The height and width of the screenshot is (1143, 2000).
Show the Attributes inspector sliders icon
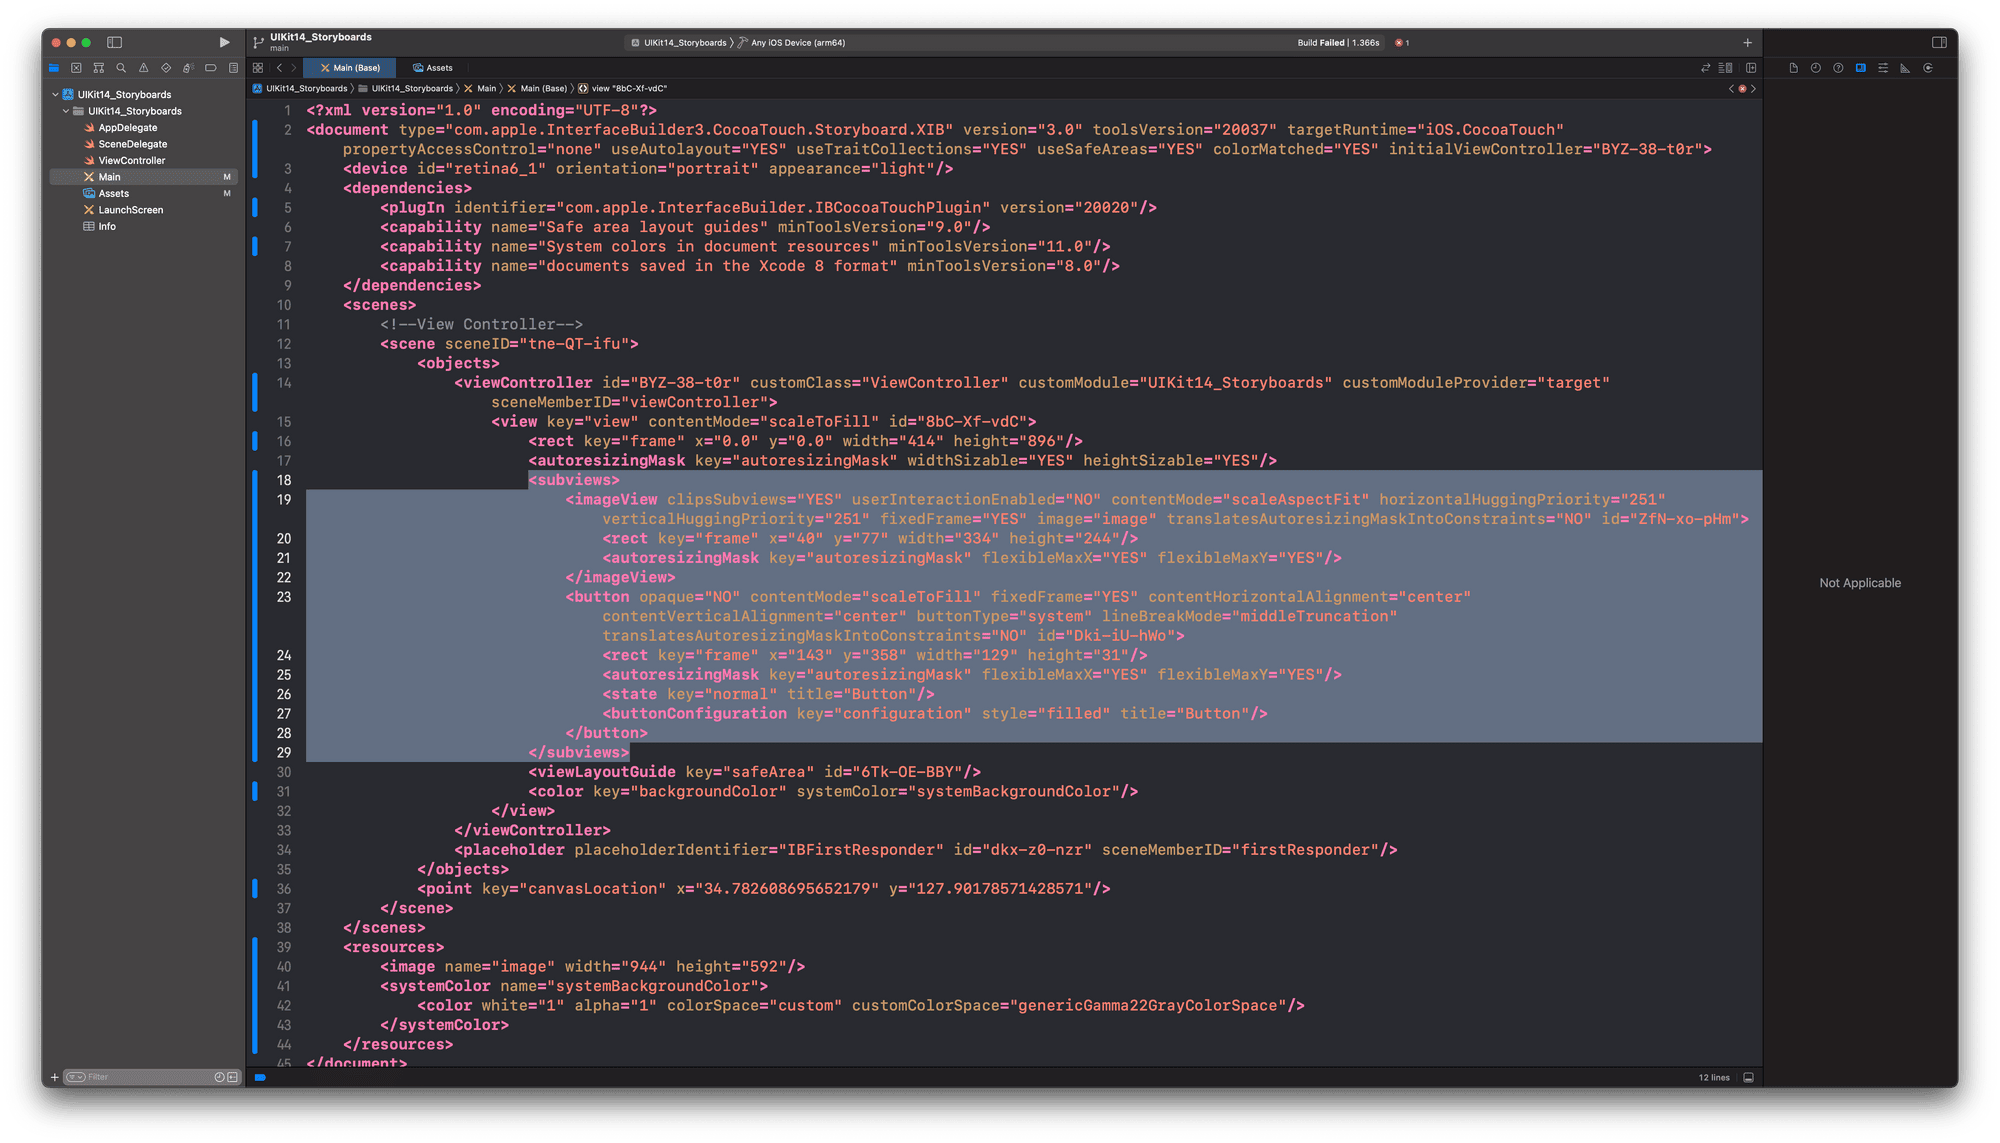[x=1883, y=68]
